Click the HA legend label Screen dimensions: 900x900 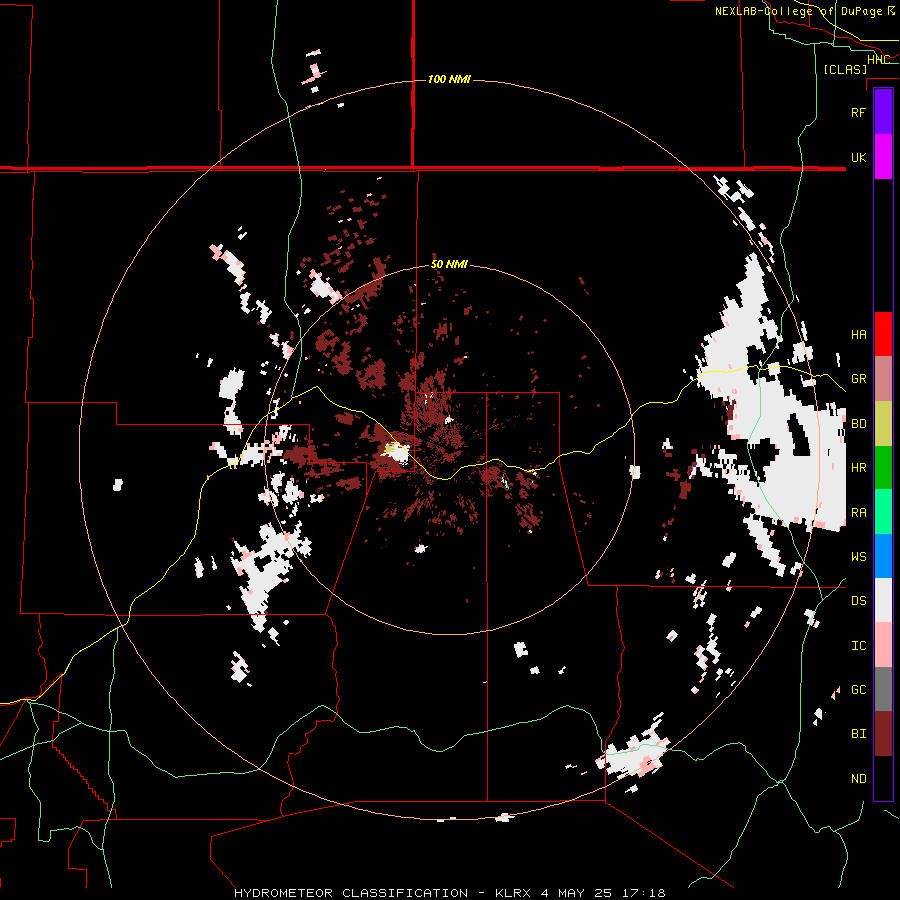[x=858, y=334]
